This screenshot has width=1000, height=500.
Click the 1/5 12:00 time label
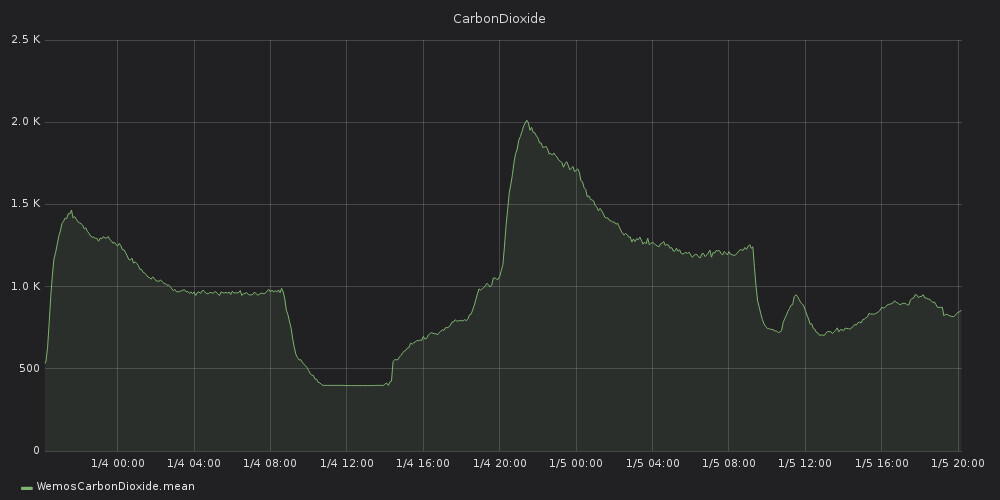[x=804, y=463]
